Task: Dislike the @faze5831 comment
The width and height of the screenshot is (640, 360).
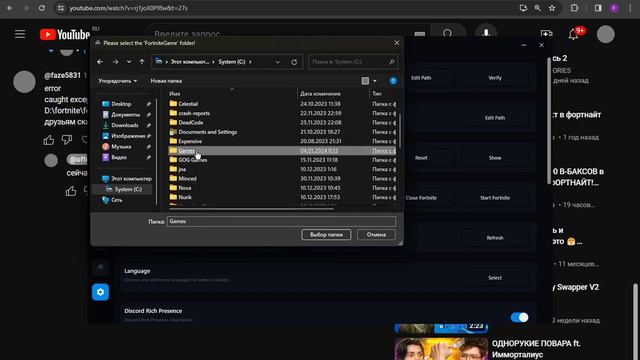Action: pyautogui.click(x=67, y=140)
